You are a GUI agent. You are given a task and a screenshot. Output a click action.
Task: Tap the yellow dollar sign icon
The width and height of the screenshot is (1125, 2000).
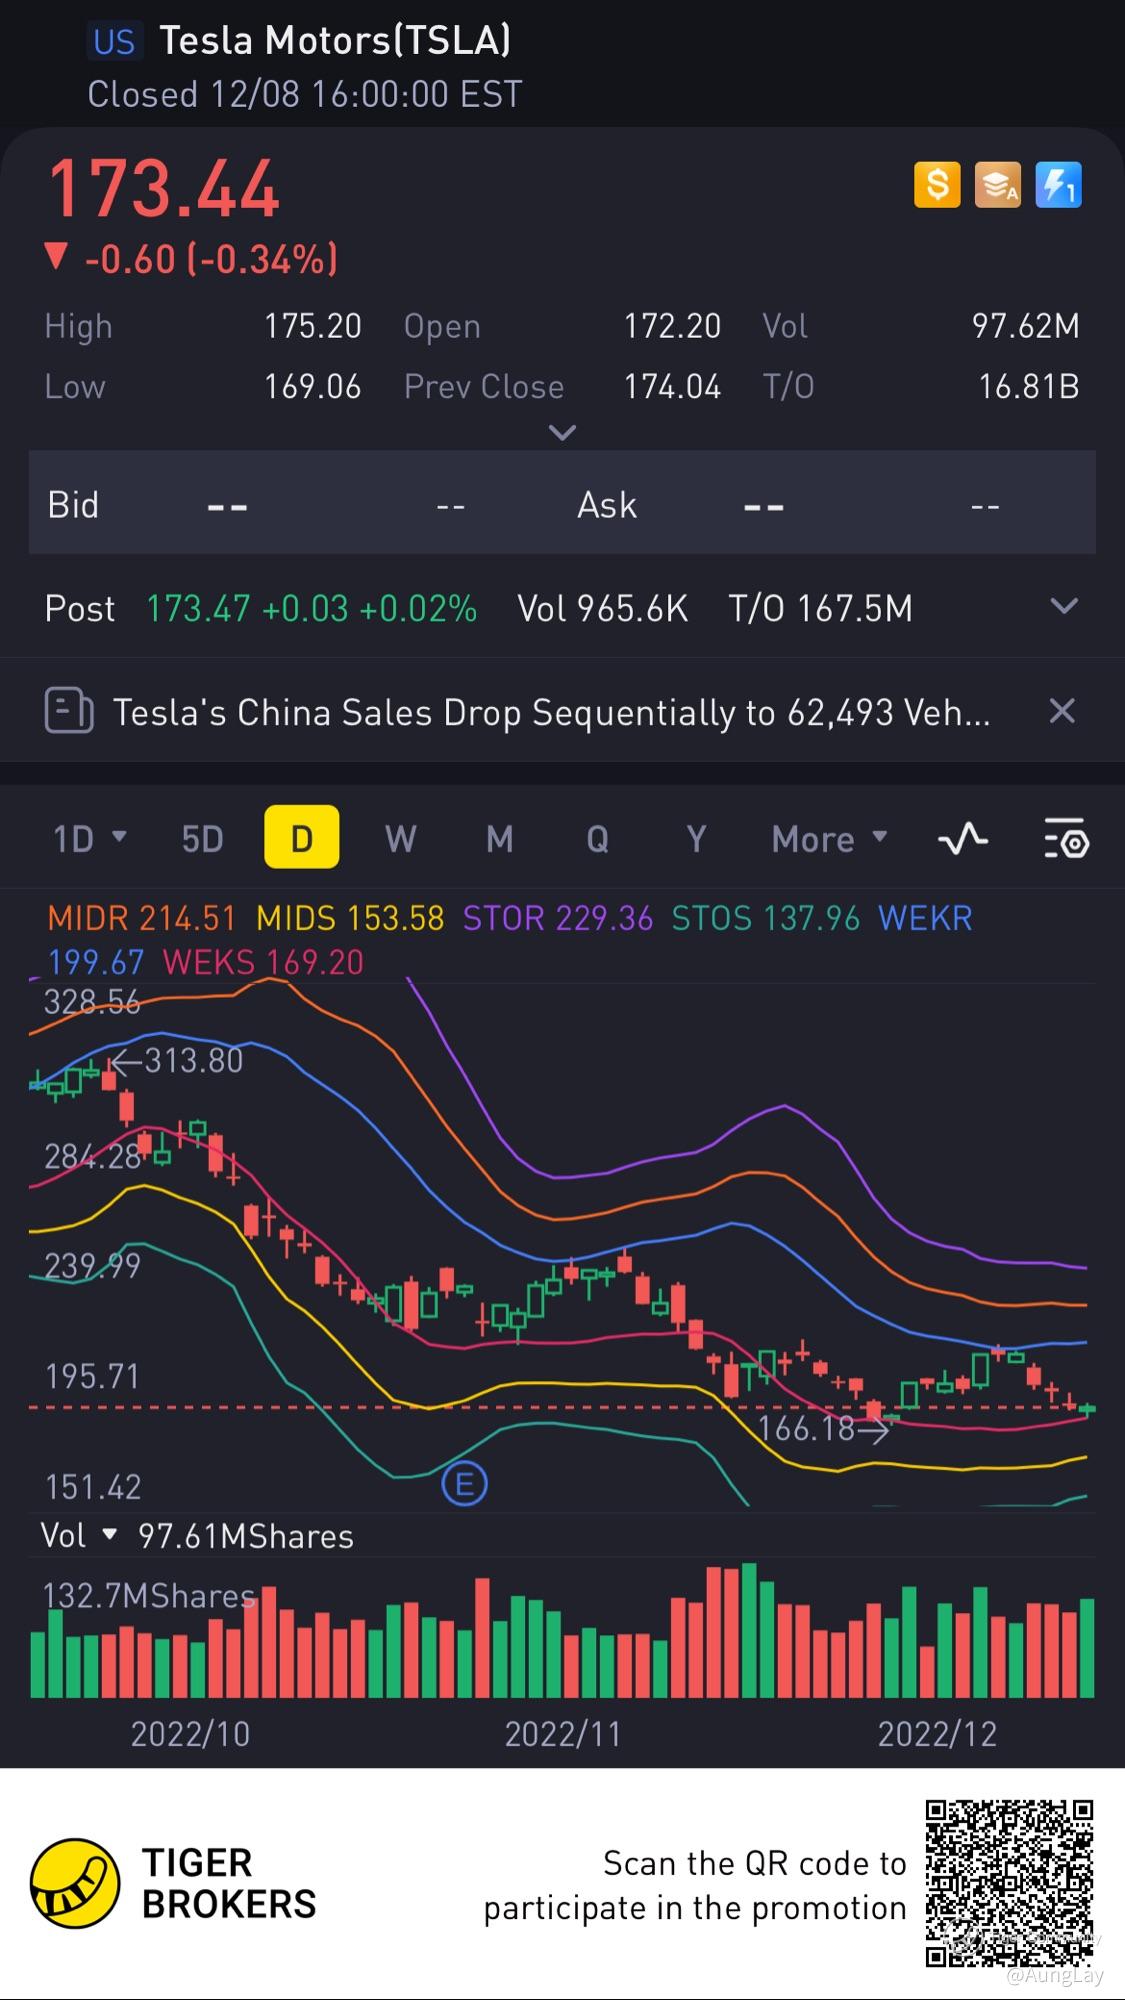pos(937,185)
